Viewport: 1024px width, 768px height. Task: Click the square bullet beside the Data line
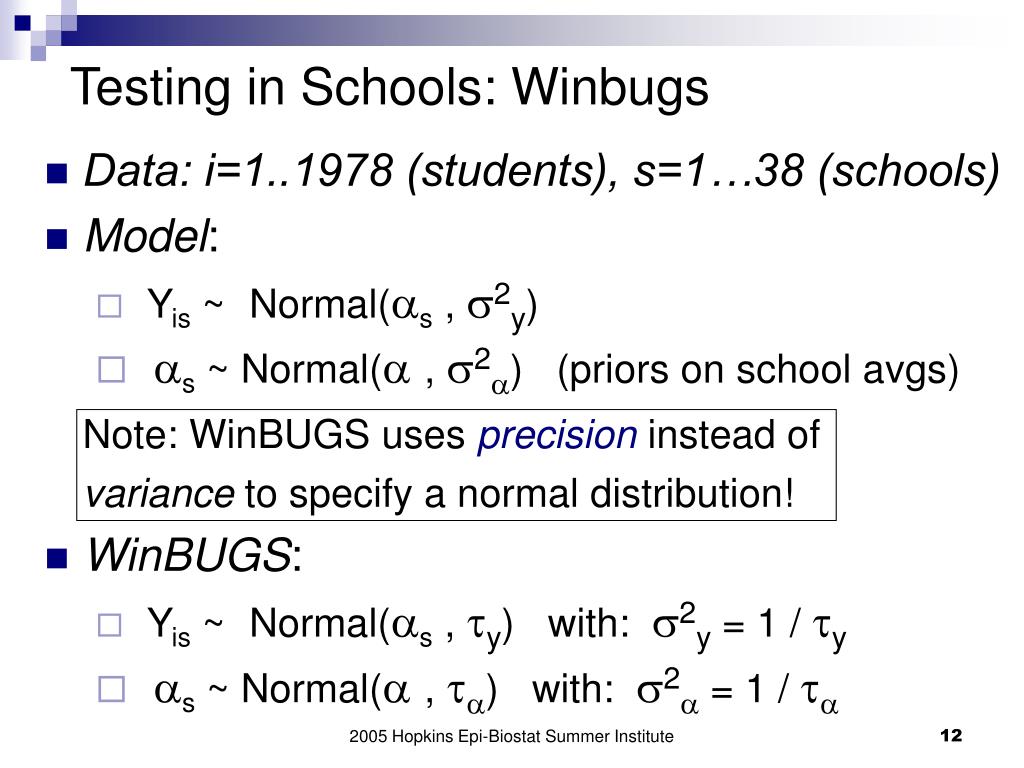point(57,174)
